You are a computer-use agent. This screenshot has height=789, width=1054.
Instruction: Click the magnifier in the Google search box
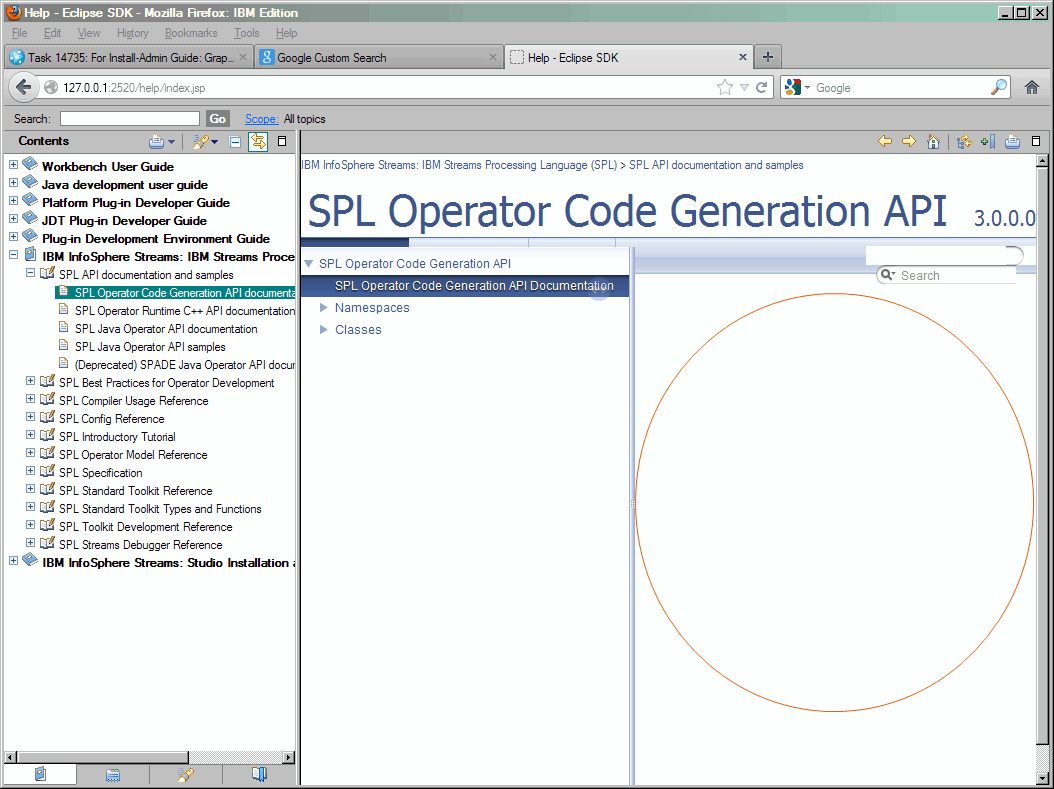click(x=999, y=87)
